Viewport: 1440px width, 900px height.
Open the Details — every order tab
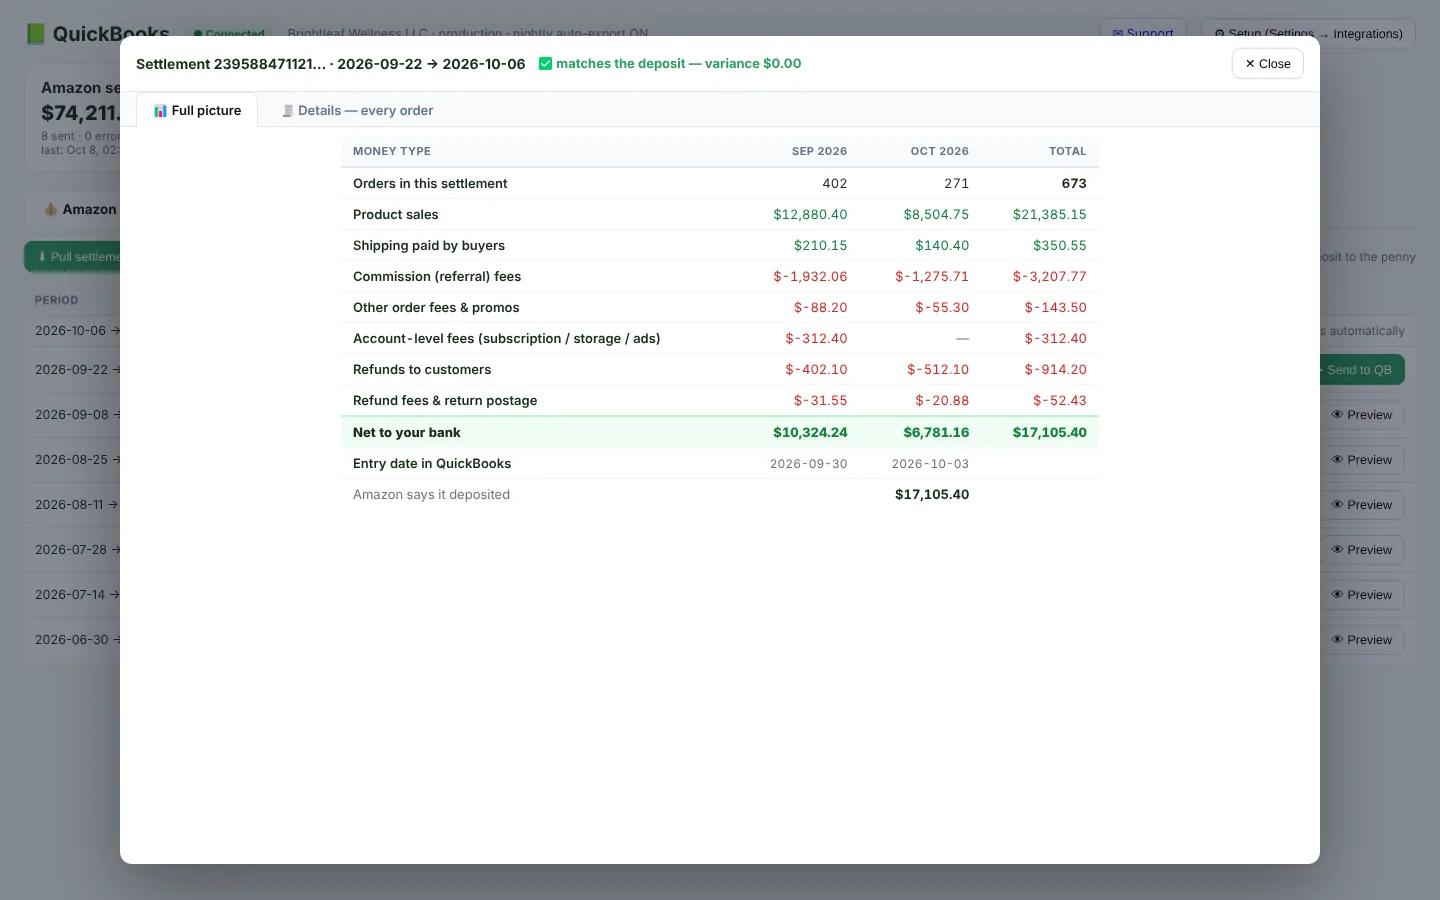point(357,110)
